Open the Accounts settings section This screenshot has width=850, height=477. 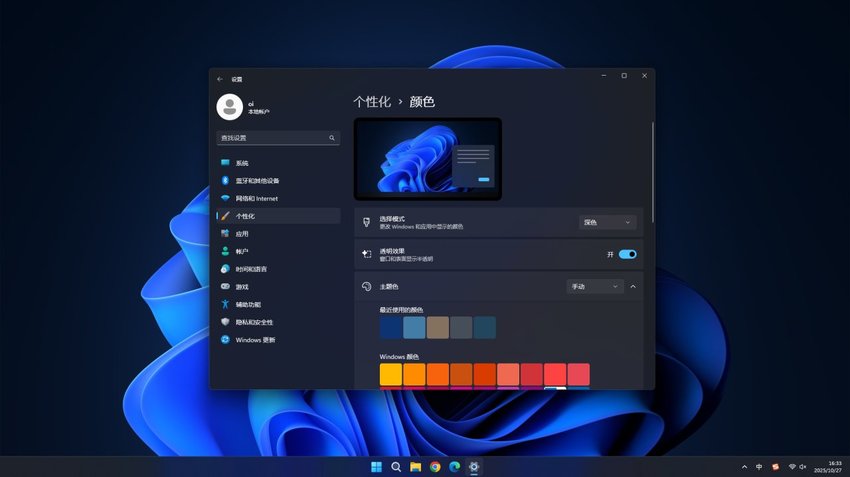(x=242, y=252)
